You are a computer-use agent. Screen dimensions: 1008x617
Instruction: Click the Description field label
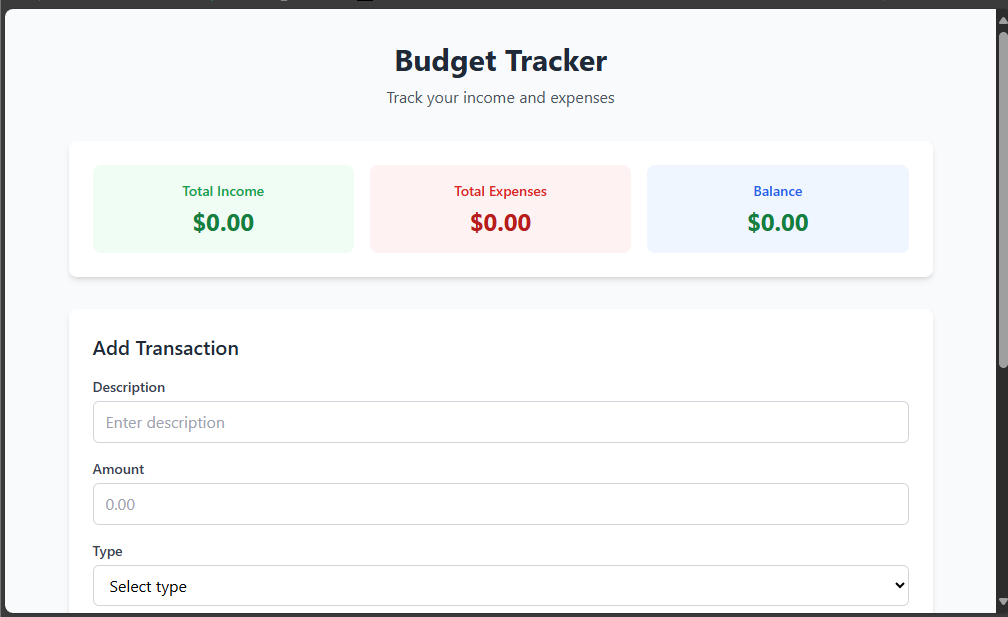[x=129, y=387]
